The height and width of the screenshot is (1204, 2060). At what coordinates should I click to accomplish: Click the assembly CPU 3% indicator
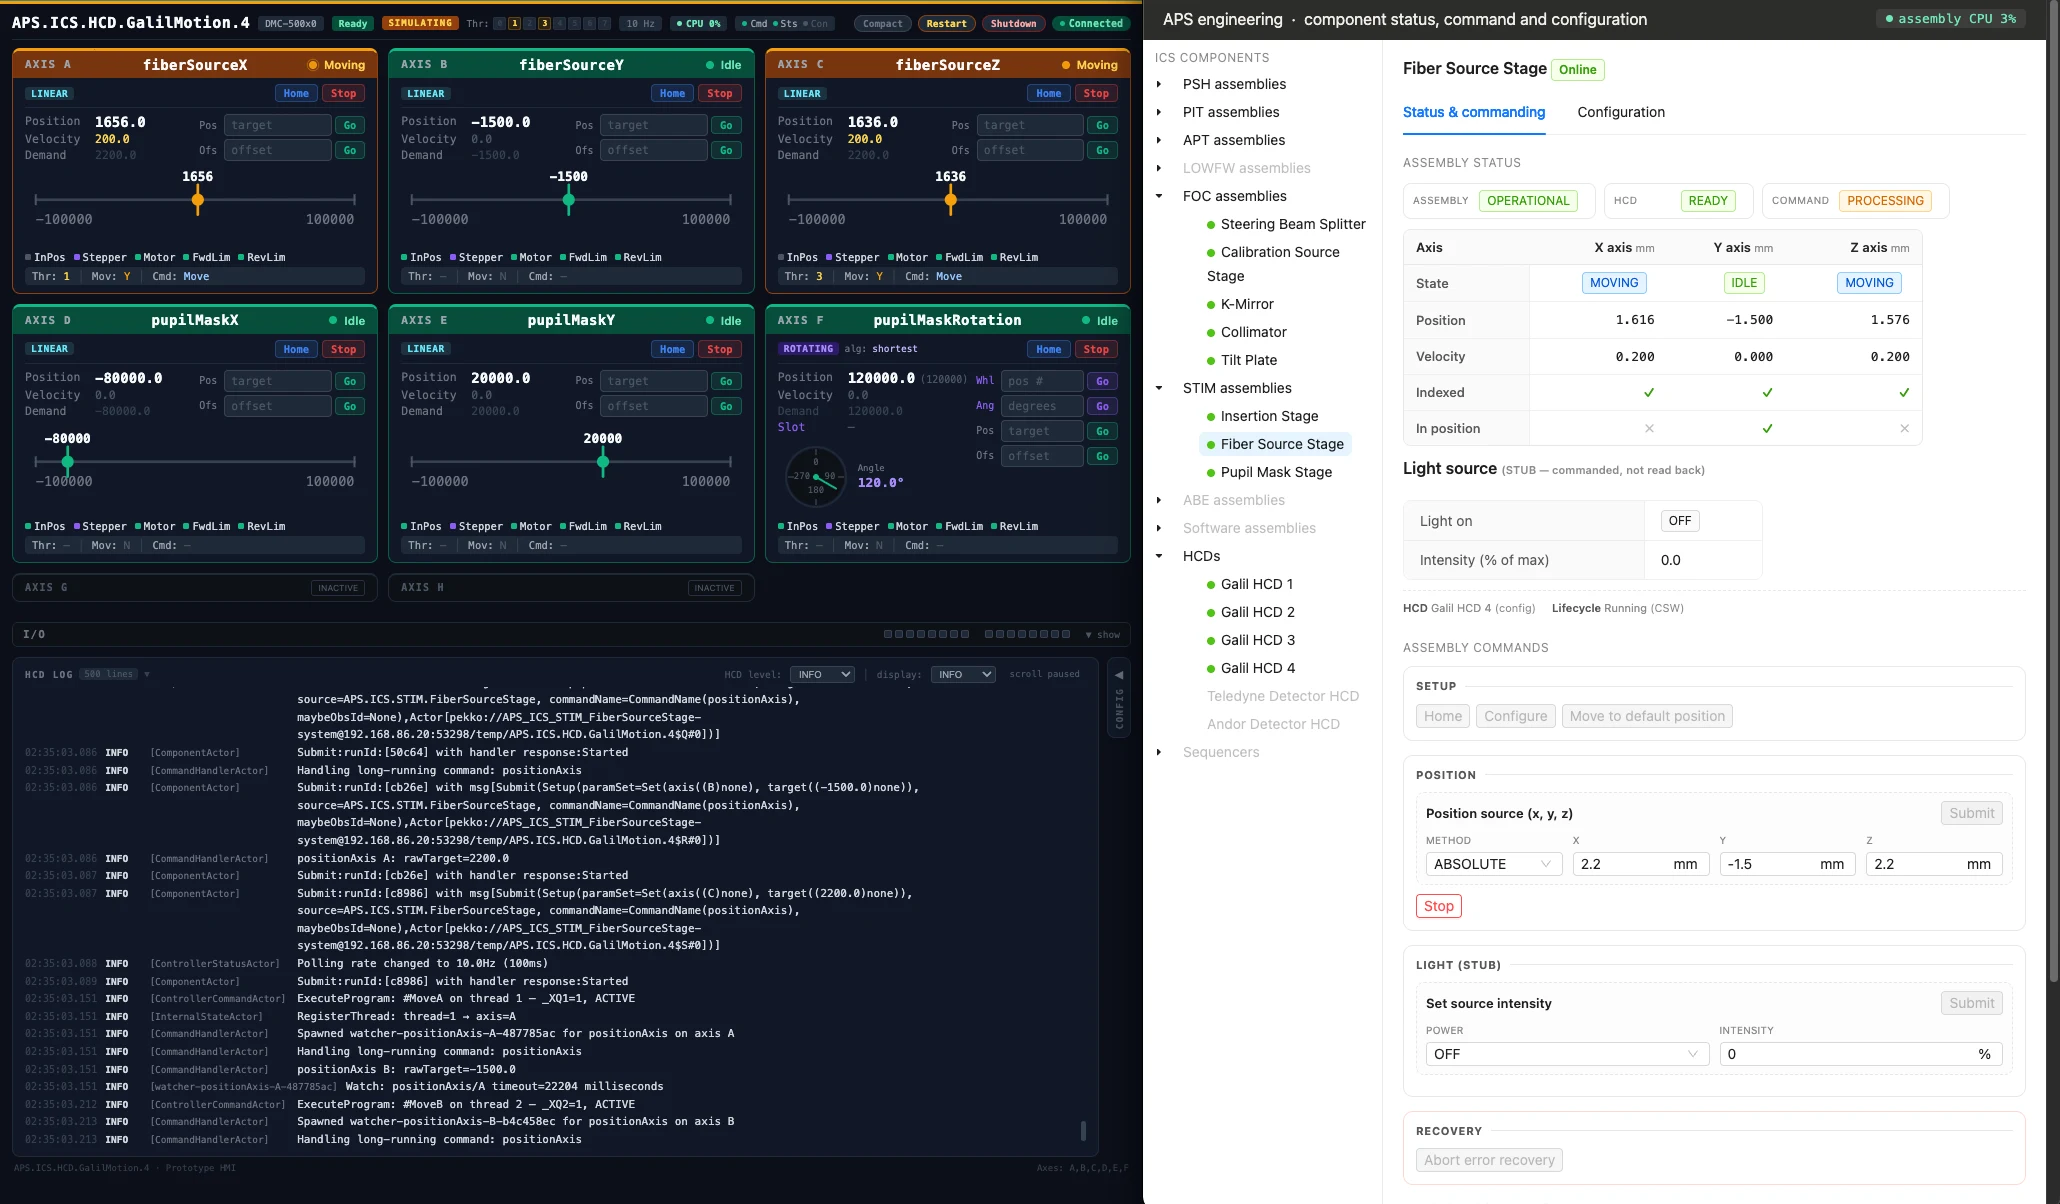point(1950,19)
